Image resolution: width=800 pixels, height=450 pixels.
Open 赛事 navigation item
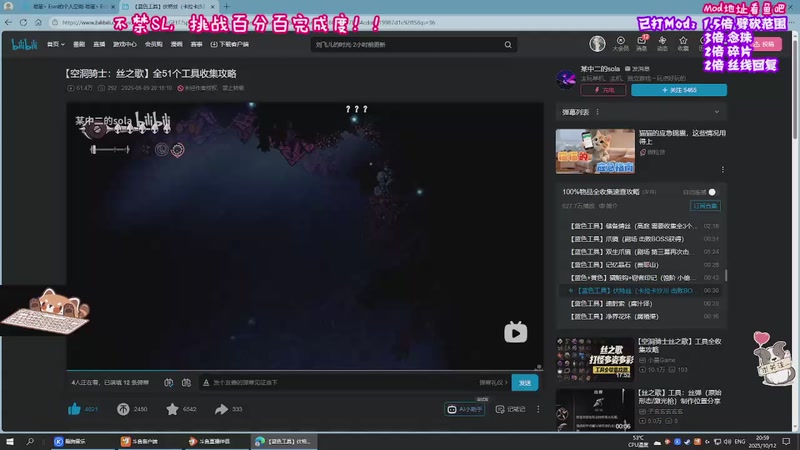point(196,44)
